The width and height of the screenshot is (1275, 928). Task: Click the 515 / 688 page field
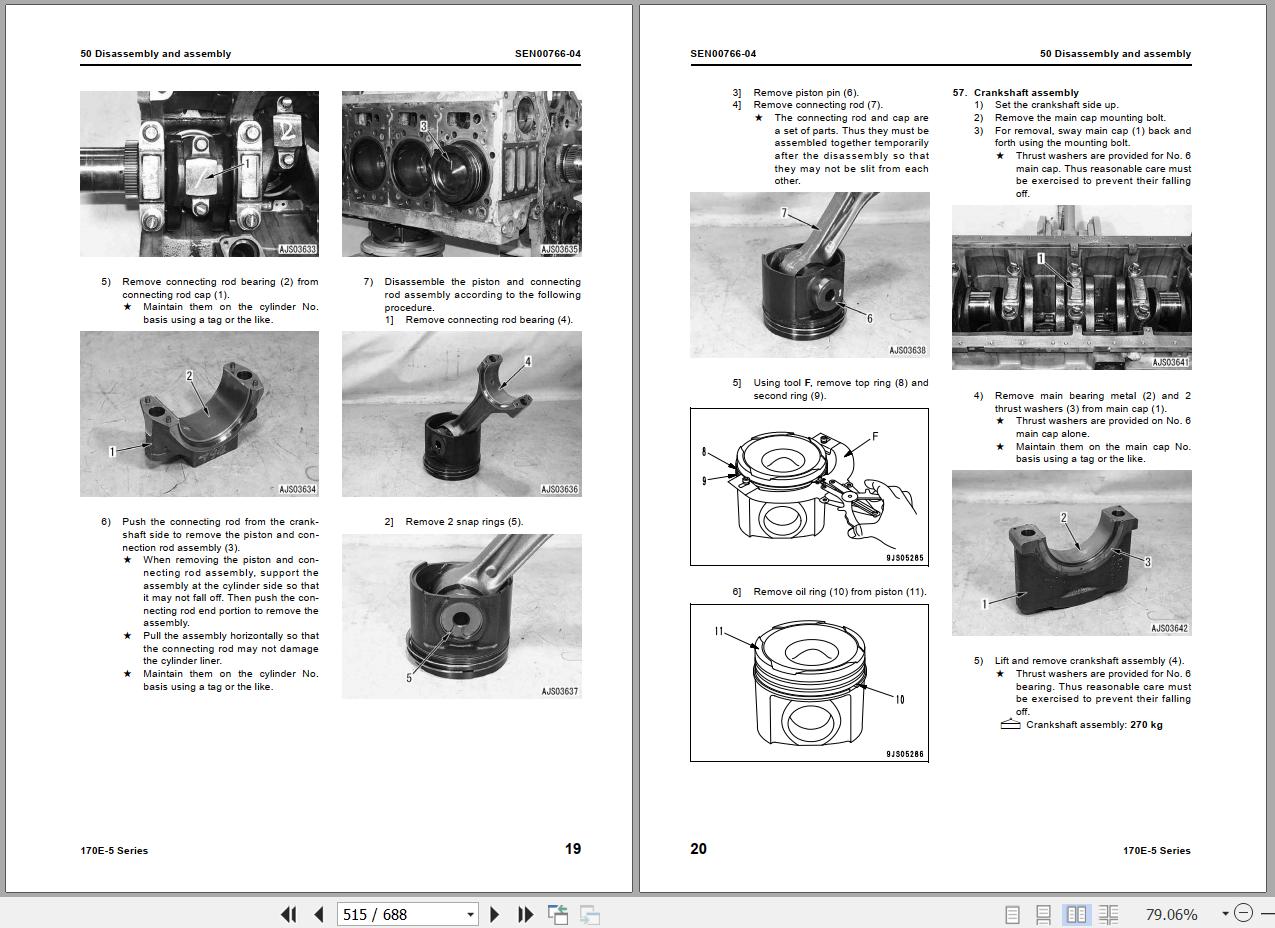[400, 914]
